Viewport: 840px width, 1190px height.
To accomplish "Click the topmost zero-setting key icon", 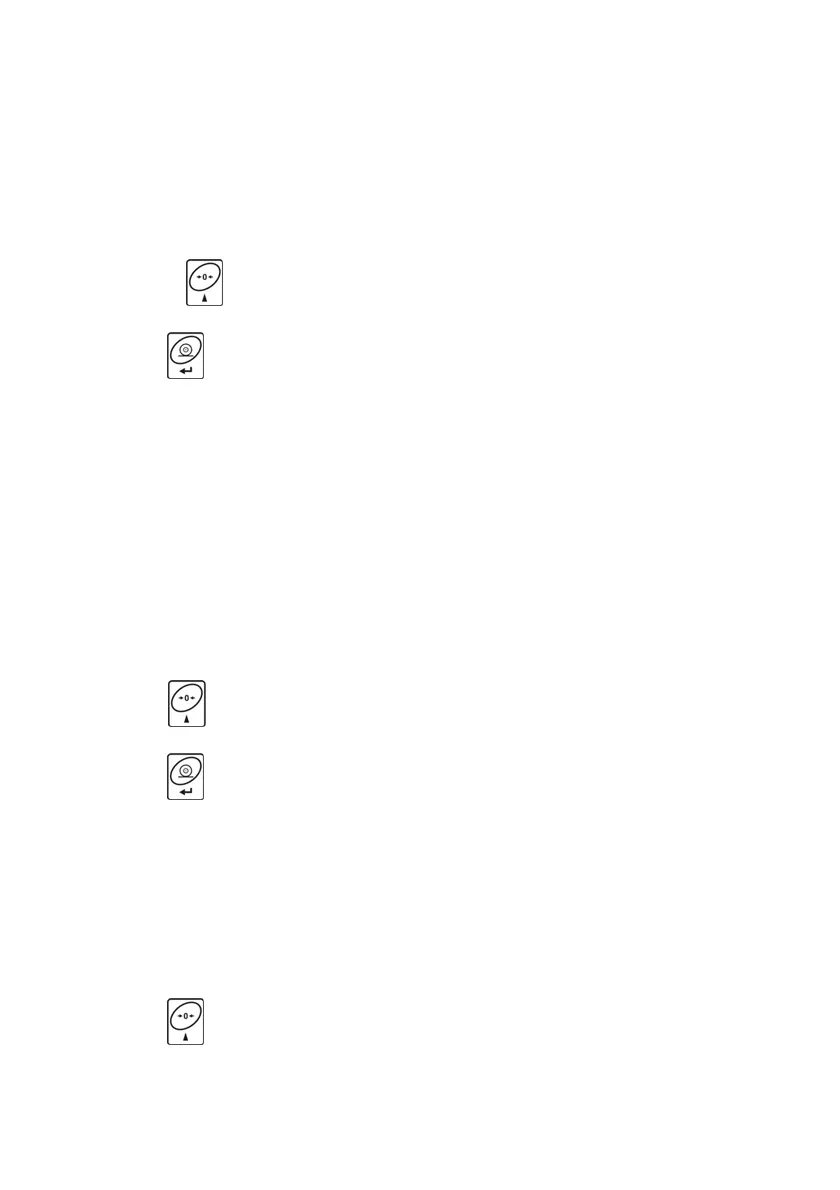I will (205, 283).
